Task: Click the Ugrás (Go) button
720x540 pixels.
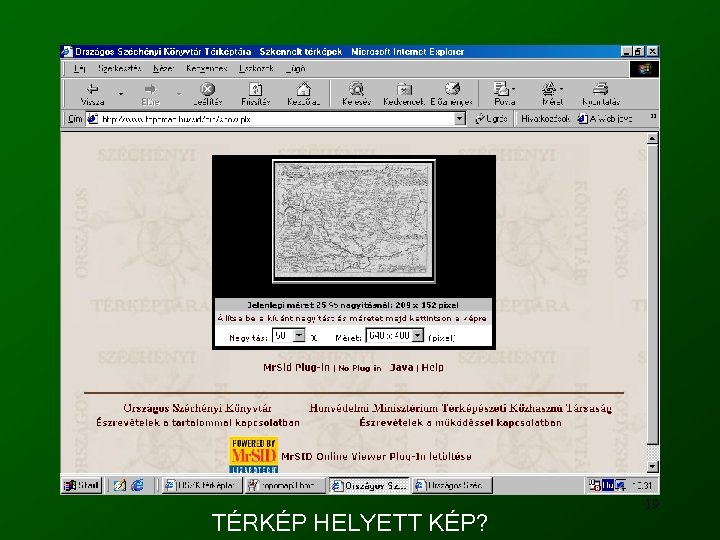Action: tap(491, 119)
